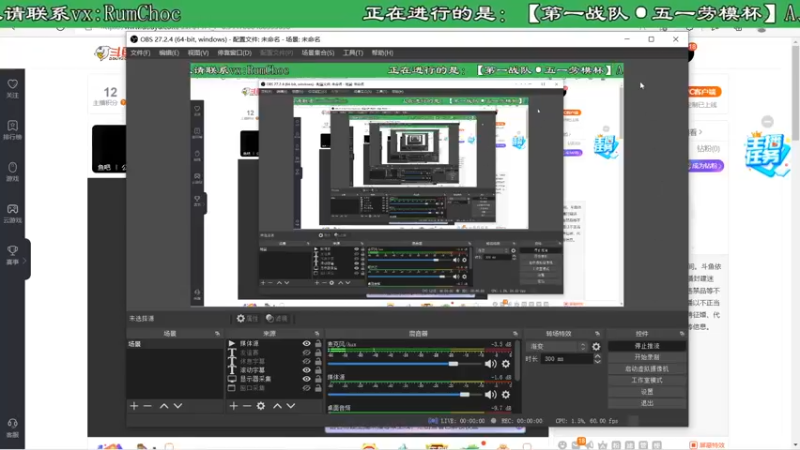Toggle lock of 滚动字幕 source
The width and height of the screenshot is (800, 450).
coord(318,370)
